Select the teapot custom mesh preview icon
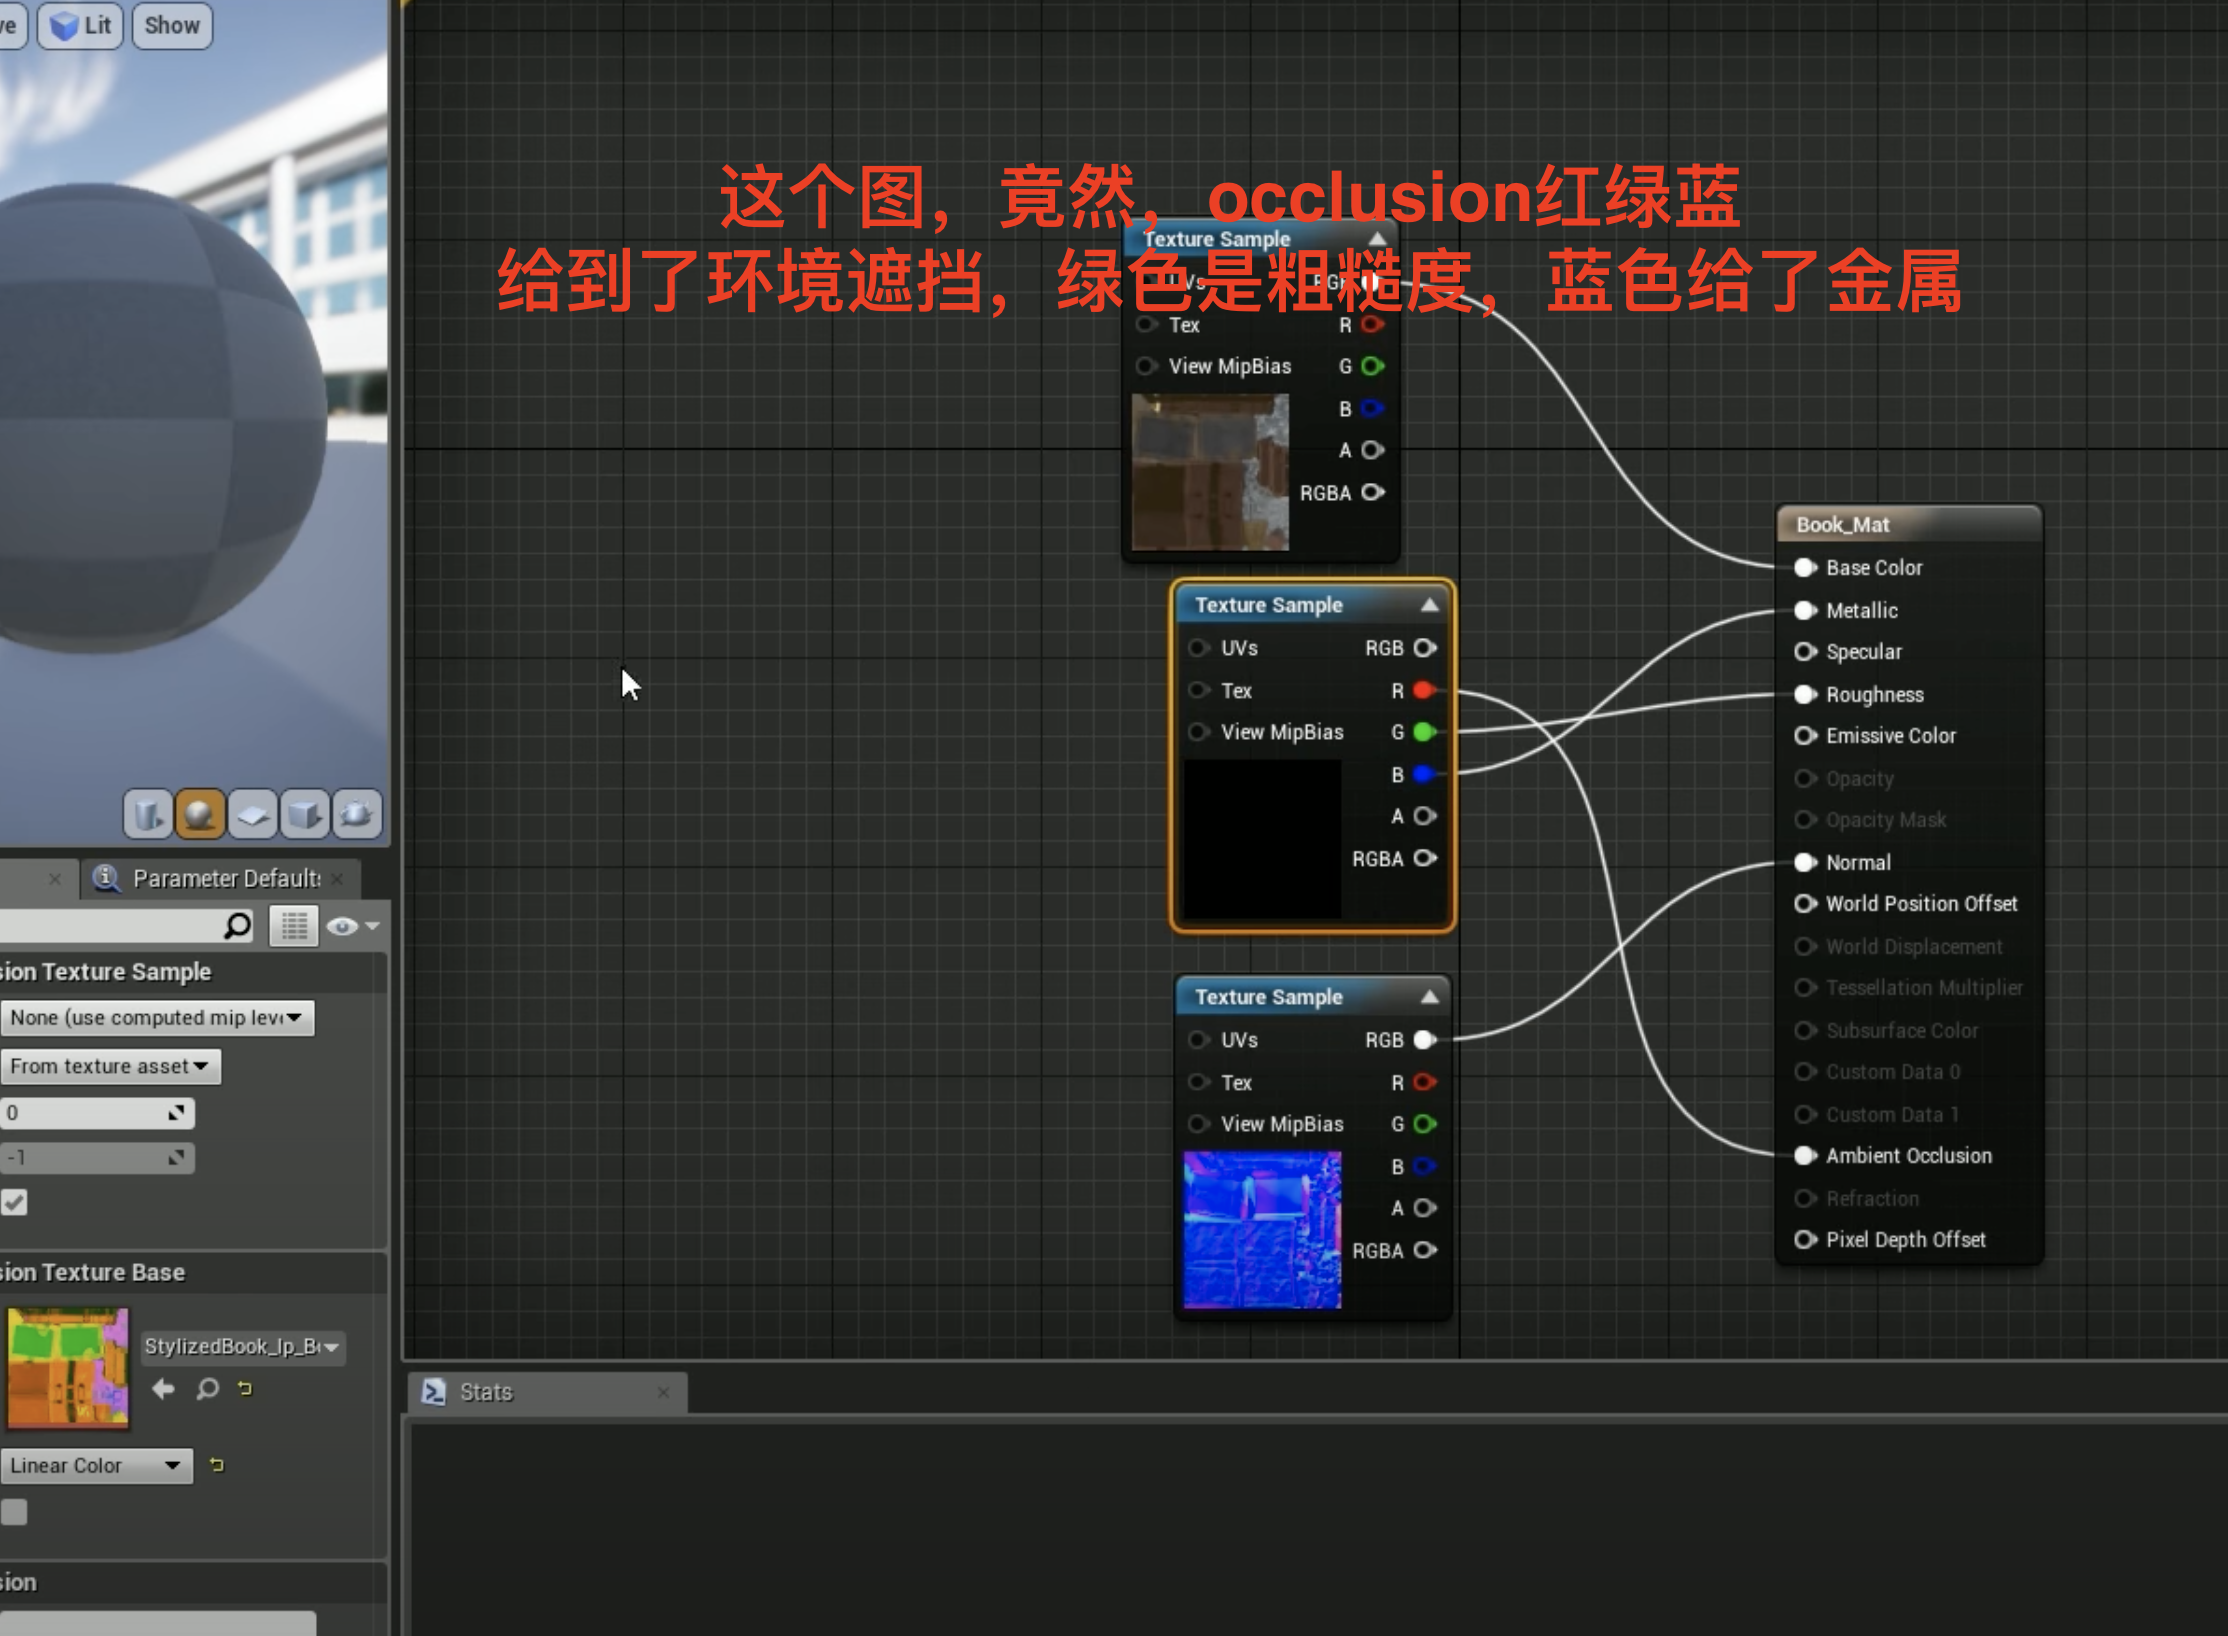 tap(357, 814)
